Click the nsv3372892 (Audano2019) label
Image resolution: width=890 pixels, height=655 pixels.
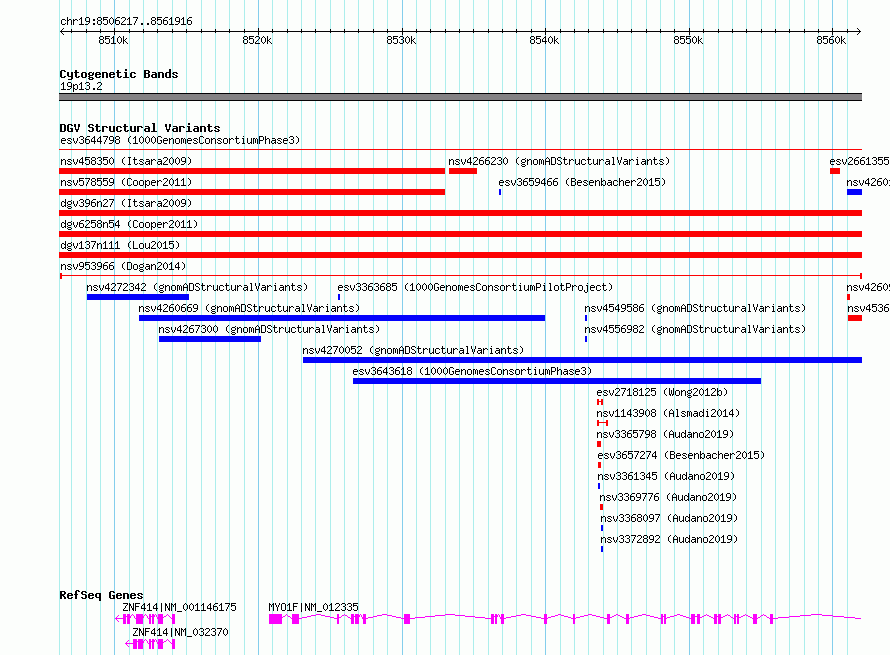(x=669, y=539)
